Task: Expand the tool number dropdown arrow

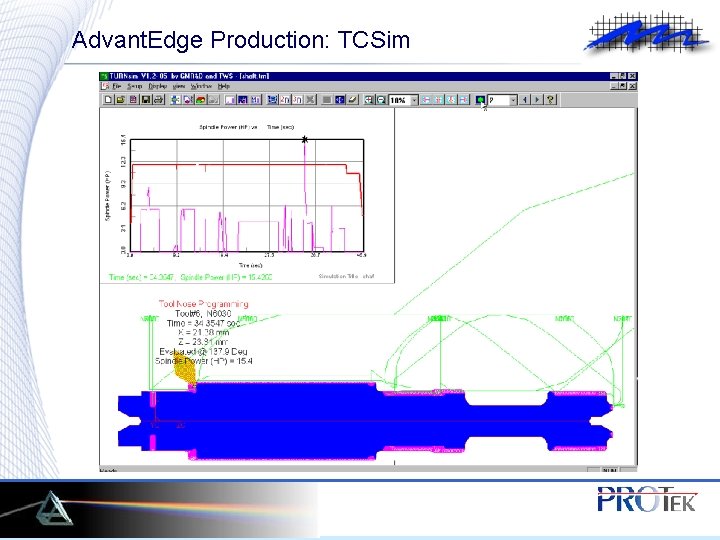Action: tap(513, 100)
